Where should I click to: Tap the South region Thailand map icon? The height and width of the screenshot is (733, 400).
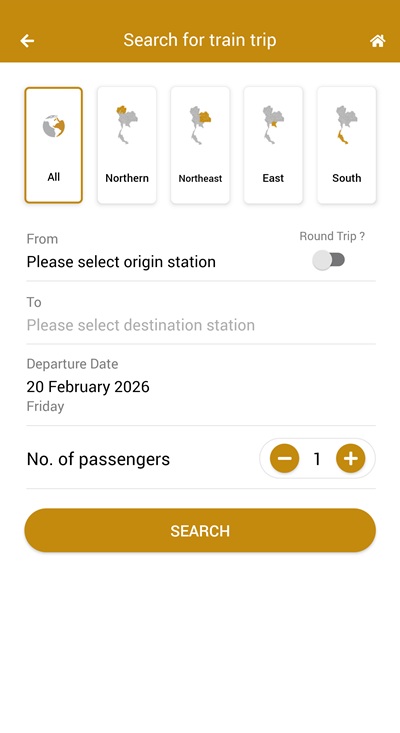[346, 124]
